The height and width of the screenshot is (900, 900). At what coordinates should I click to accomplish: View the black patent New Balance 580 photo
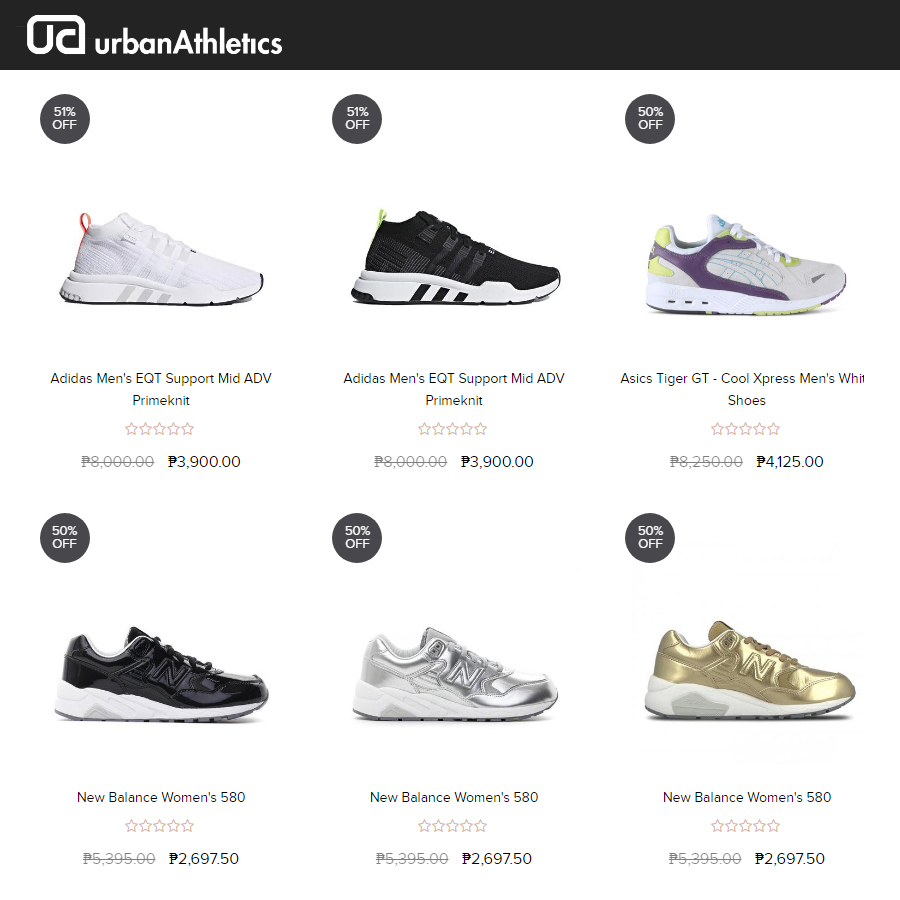pos(161,673)
